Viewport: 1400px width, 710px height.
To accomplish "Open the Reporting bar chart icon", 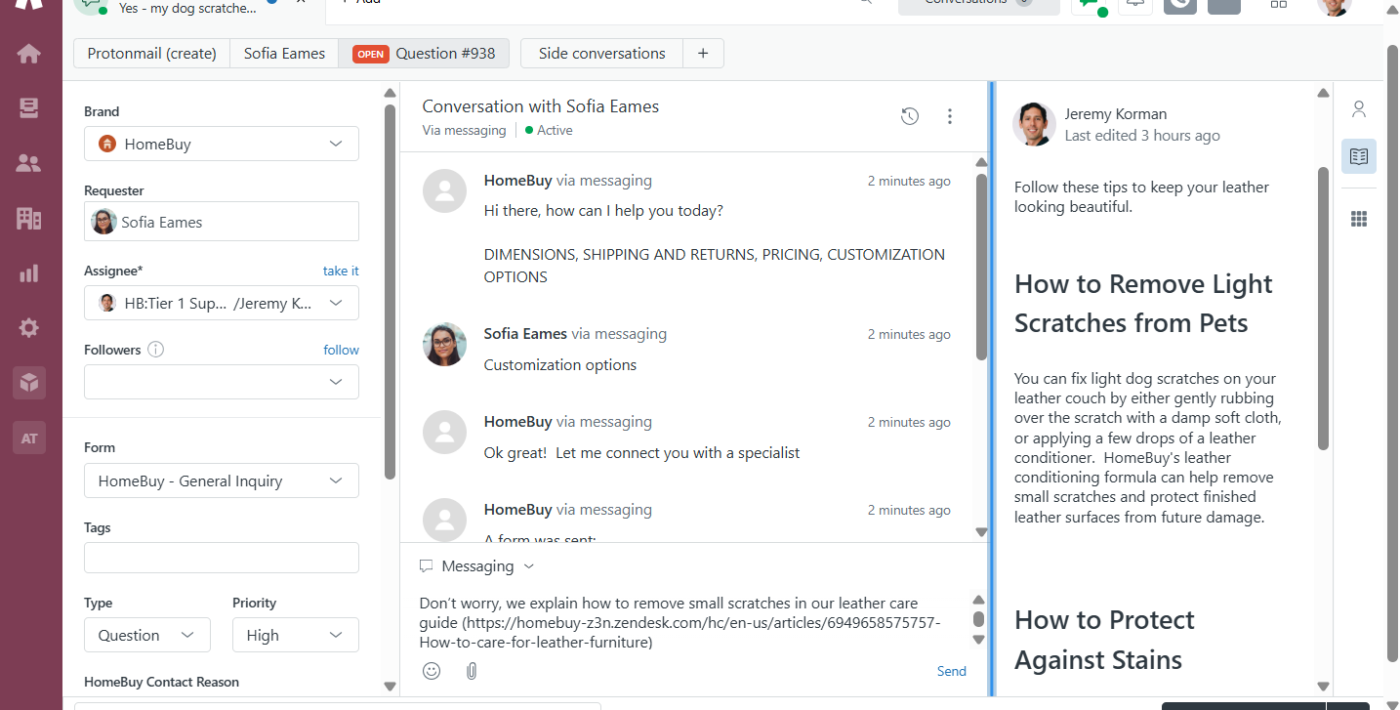I will coord(29,273).
